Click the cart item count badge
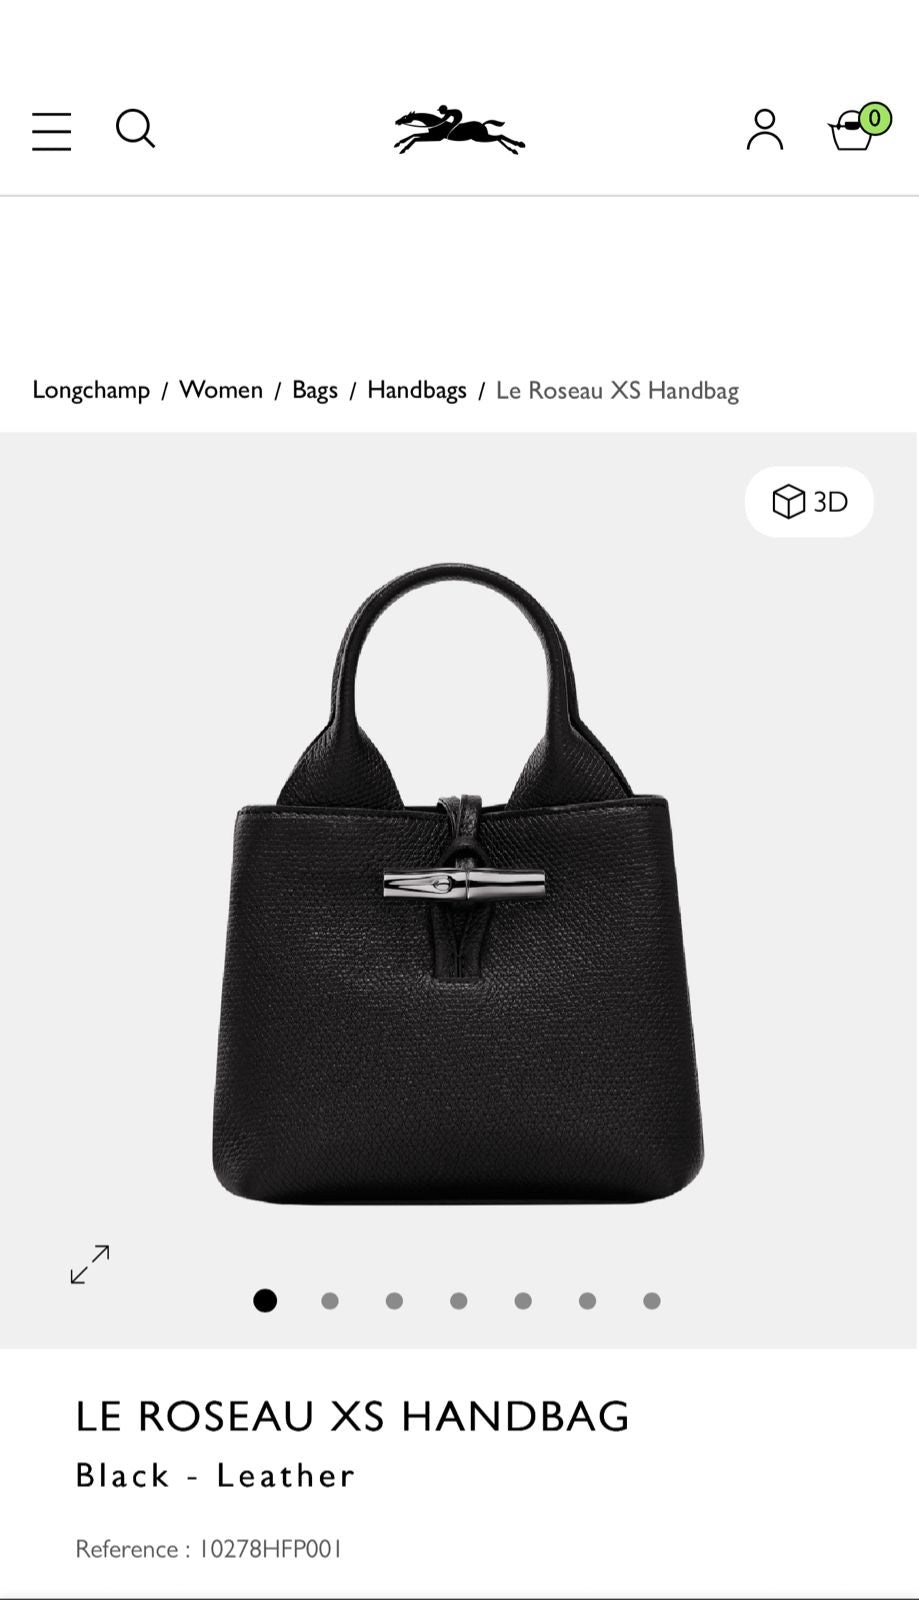Image resolution: width=919 pixels, height=1600 pixels. tap(875, 119)
